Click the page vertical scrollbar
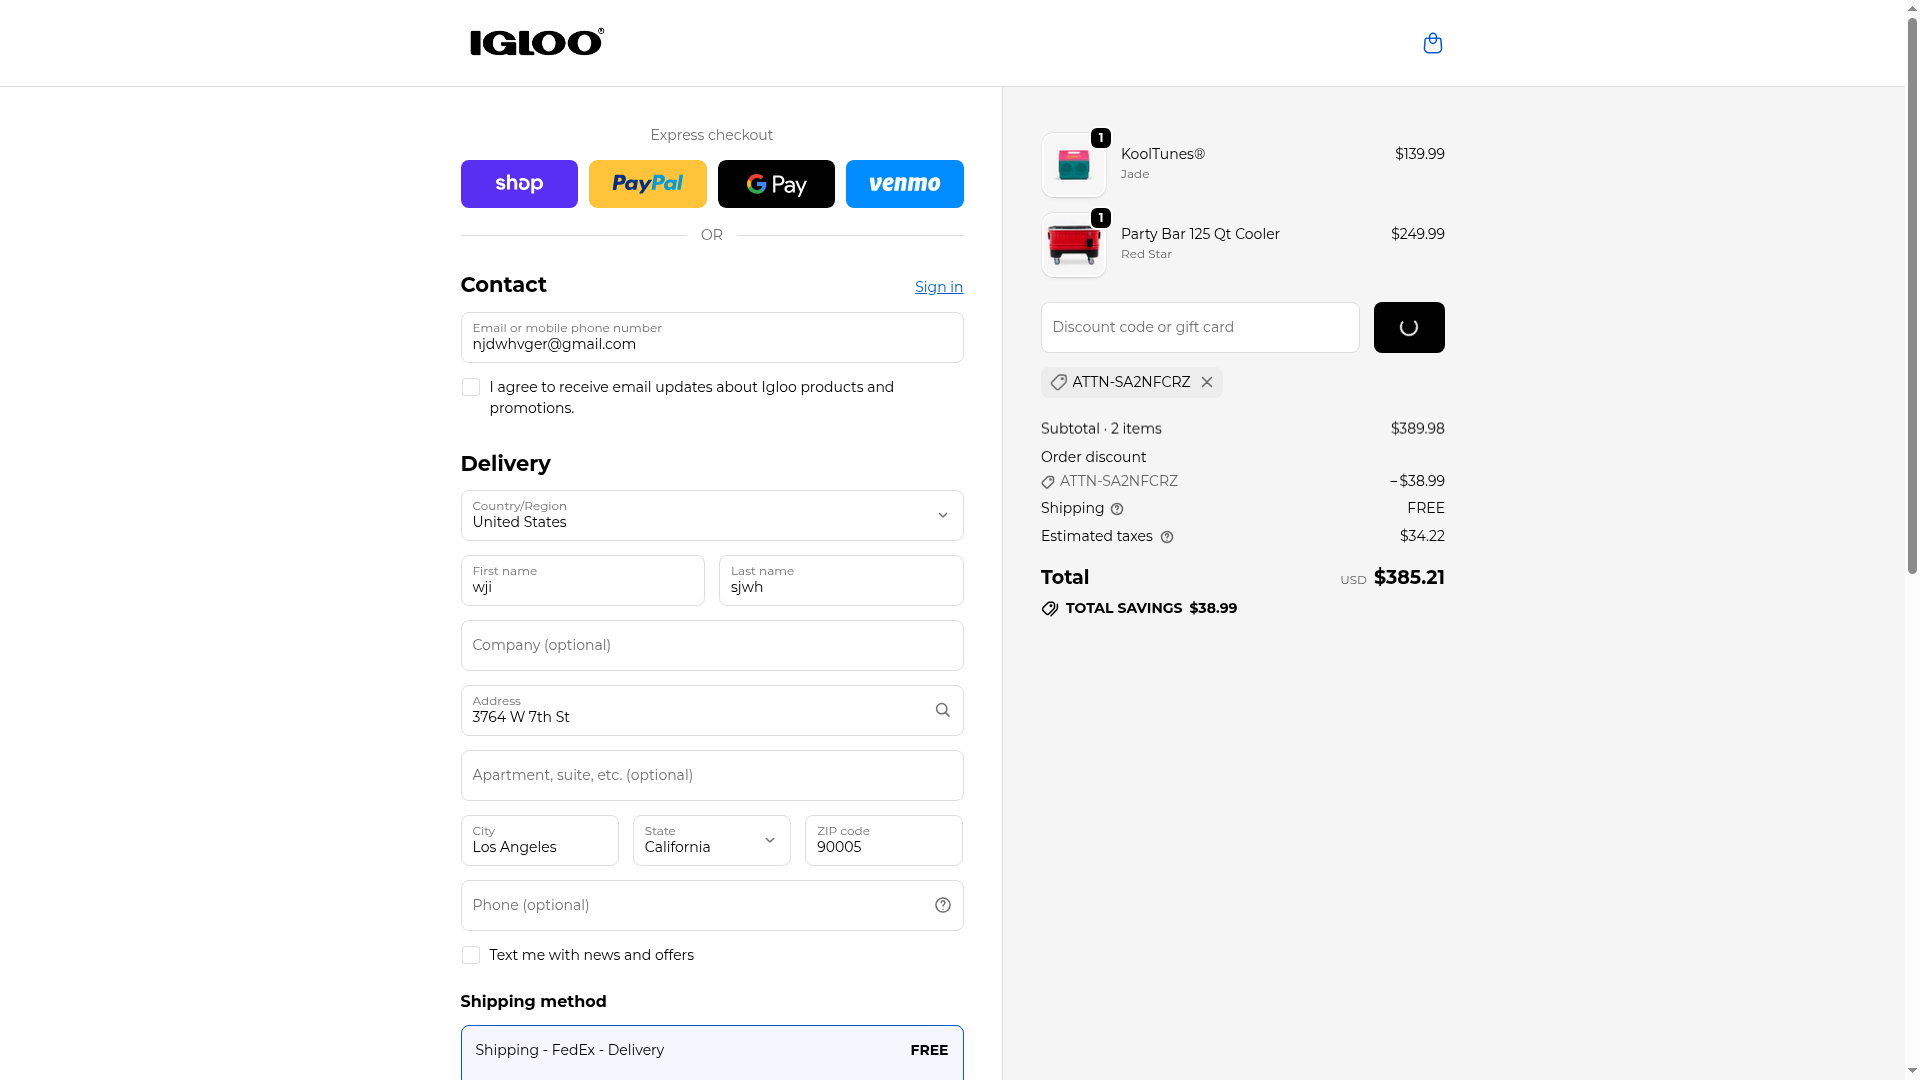This screenshot has height=1080, width=1920. tap(1912, 300)
